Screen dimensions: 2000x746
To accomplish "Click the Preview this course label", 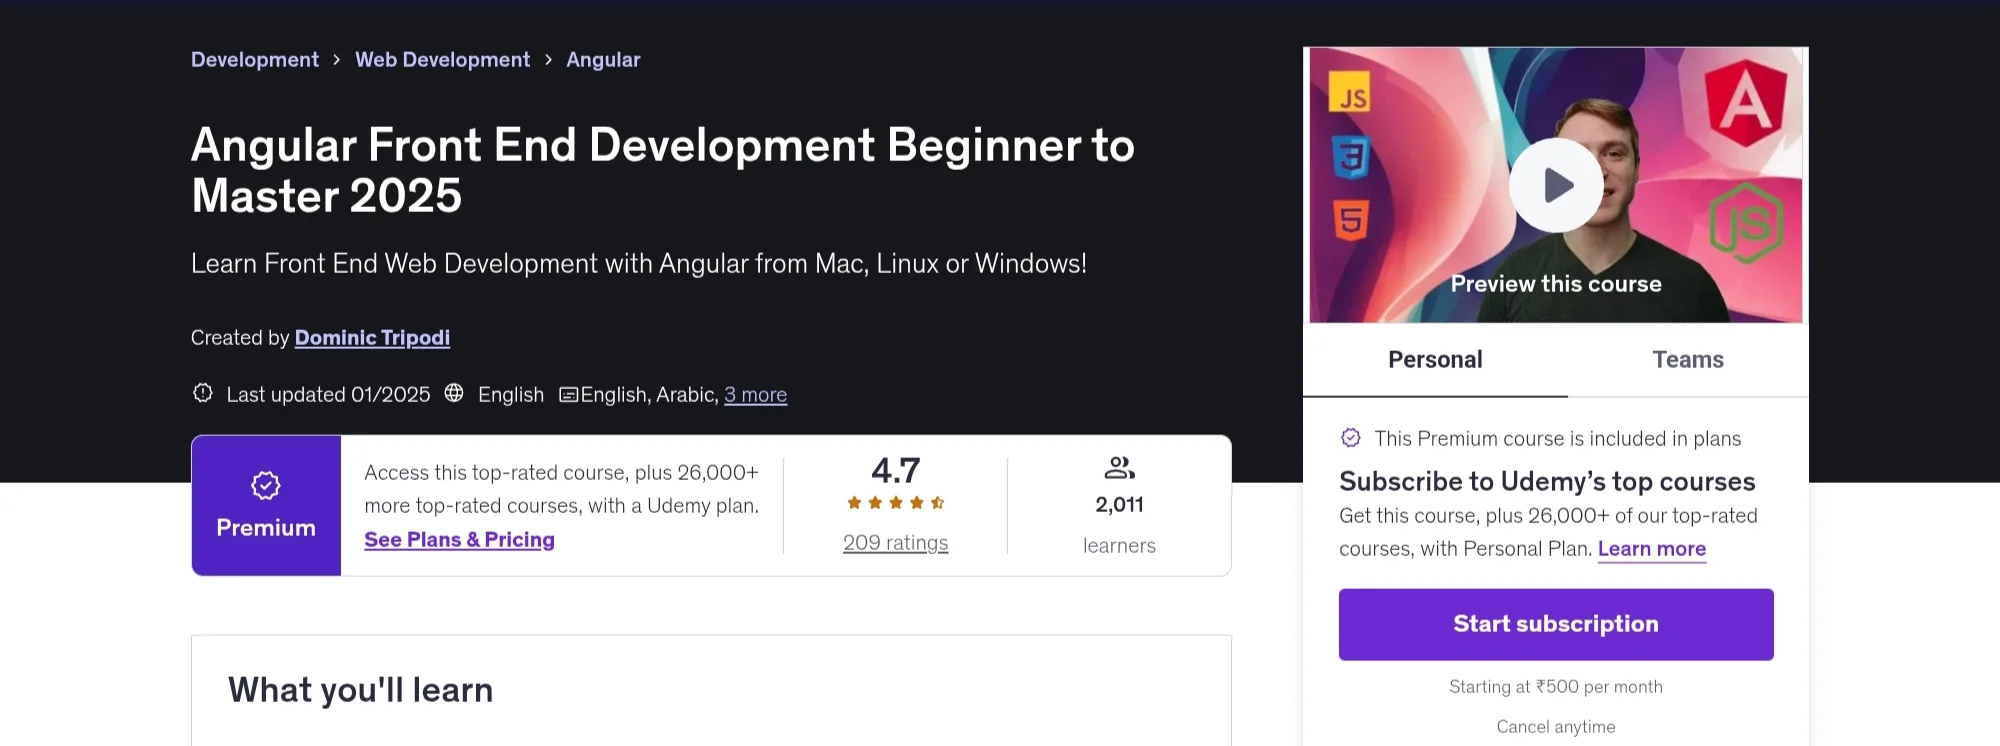I will [1556, 284].
